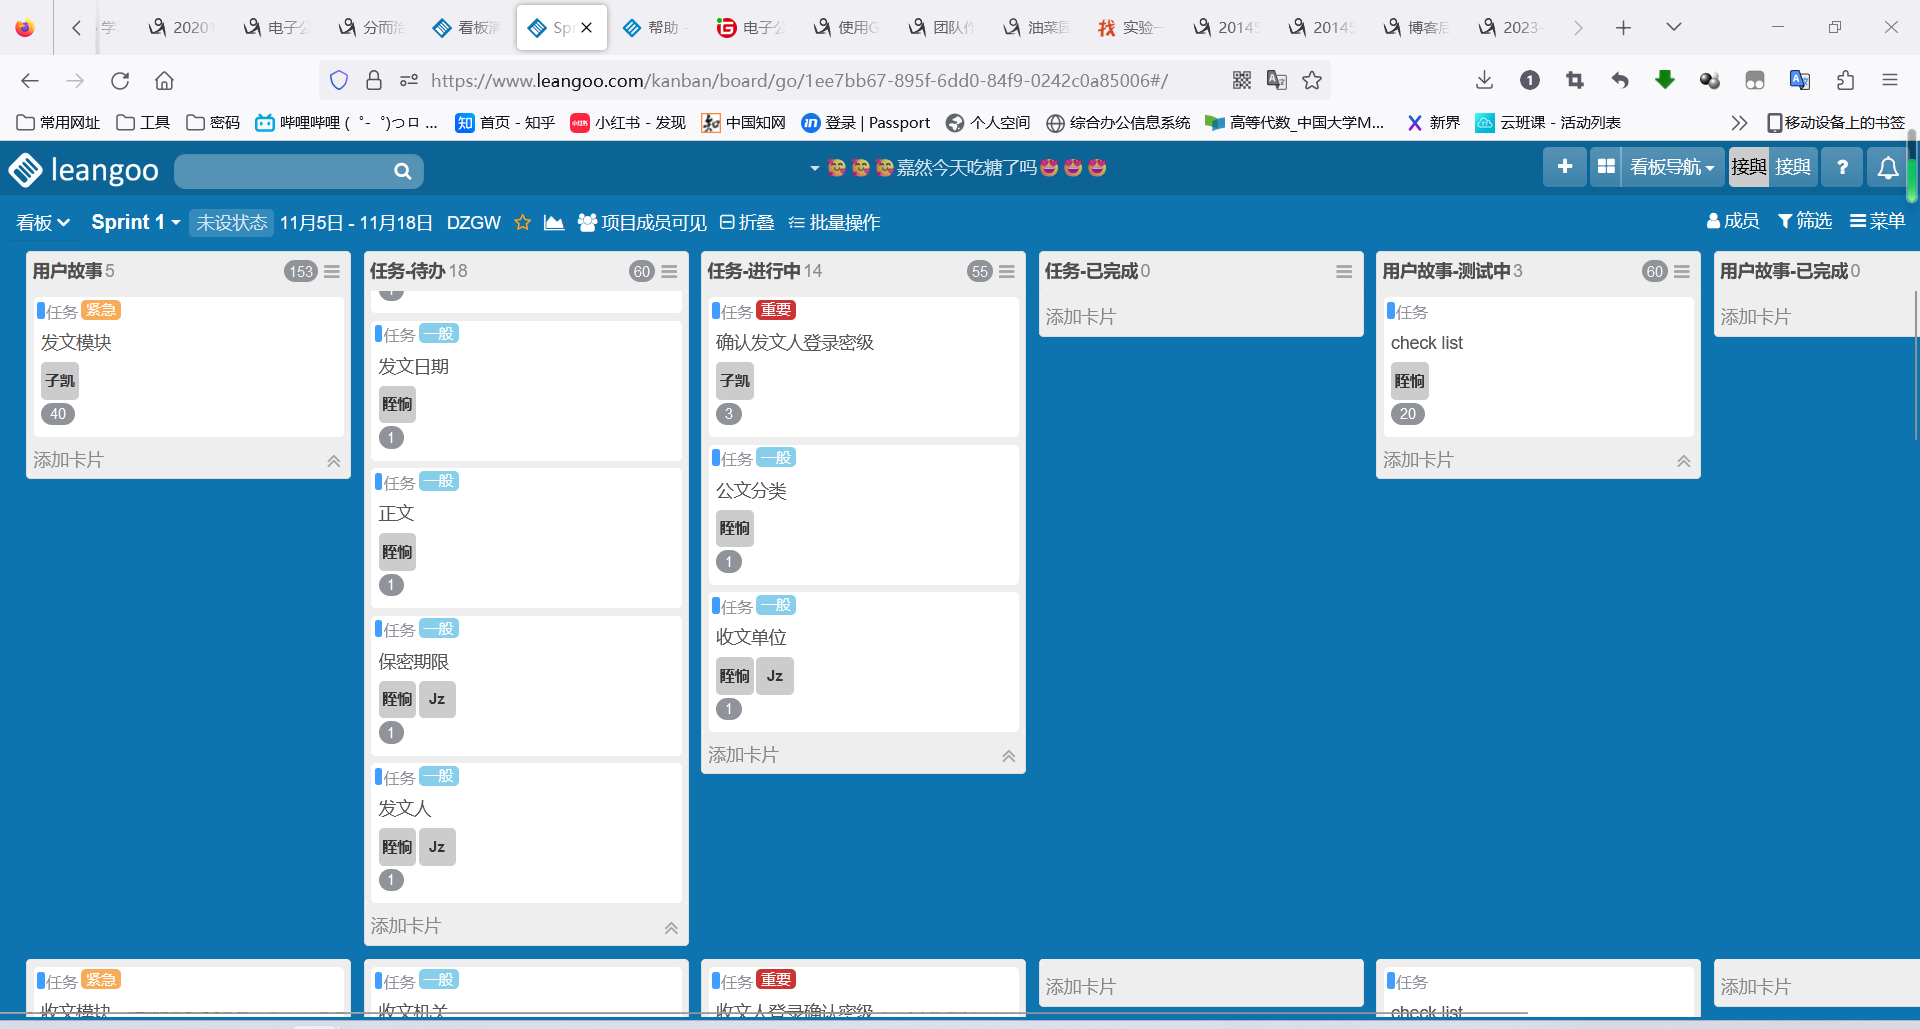
Task: Open browser extensions puzzle icon
Action: (1845, 81)
